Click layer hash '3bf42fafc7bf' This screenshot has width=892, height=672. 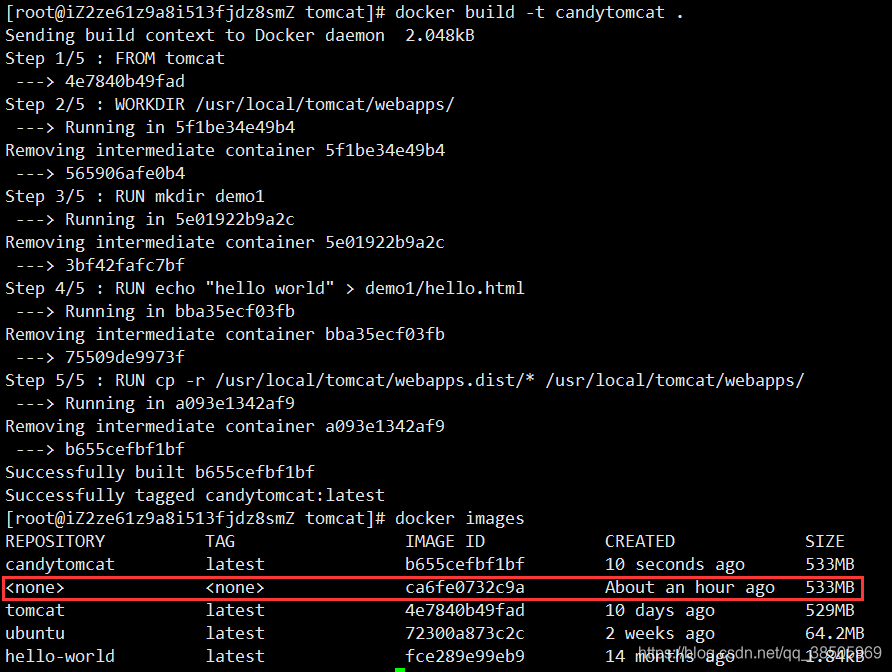click(x=125, y=265)
